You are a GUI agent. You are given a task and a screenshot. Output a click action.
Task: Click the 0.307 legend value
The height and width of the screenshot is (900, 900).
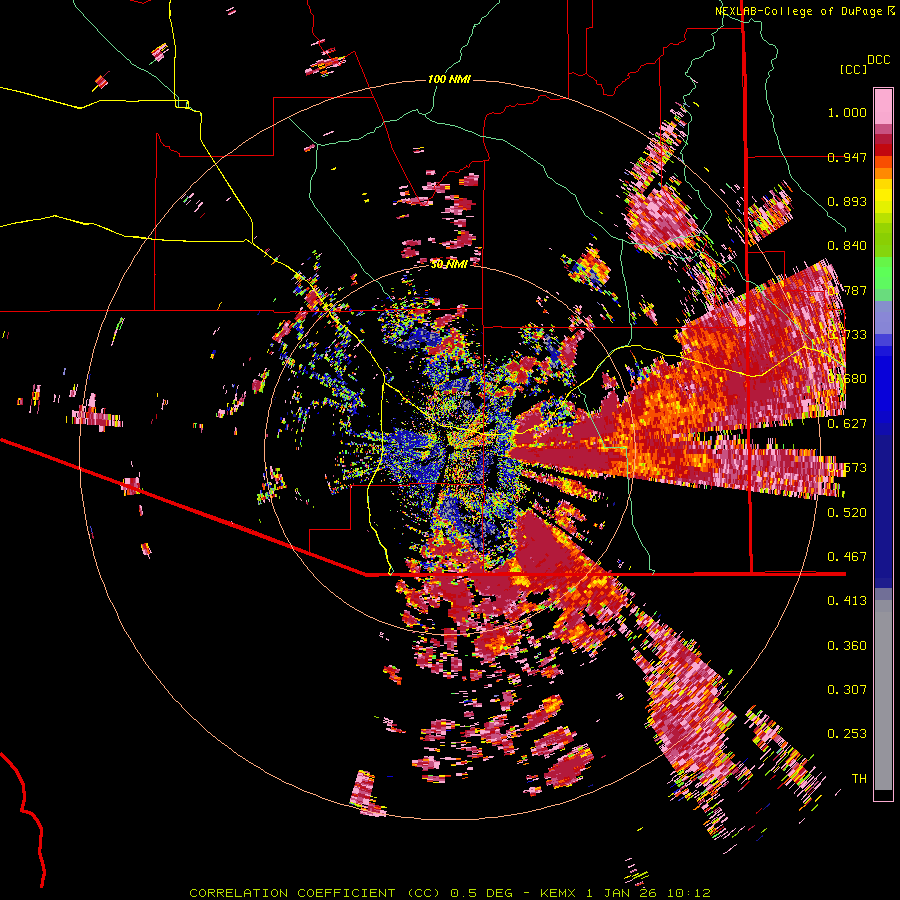847,689
